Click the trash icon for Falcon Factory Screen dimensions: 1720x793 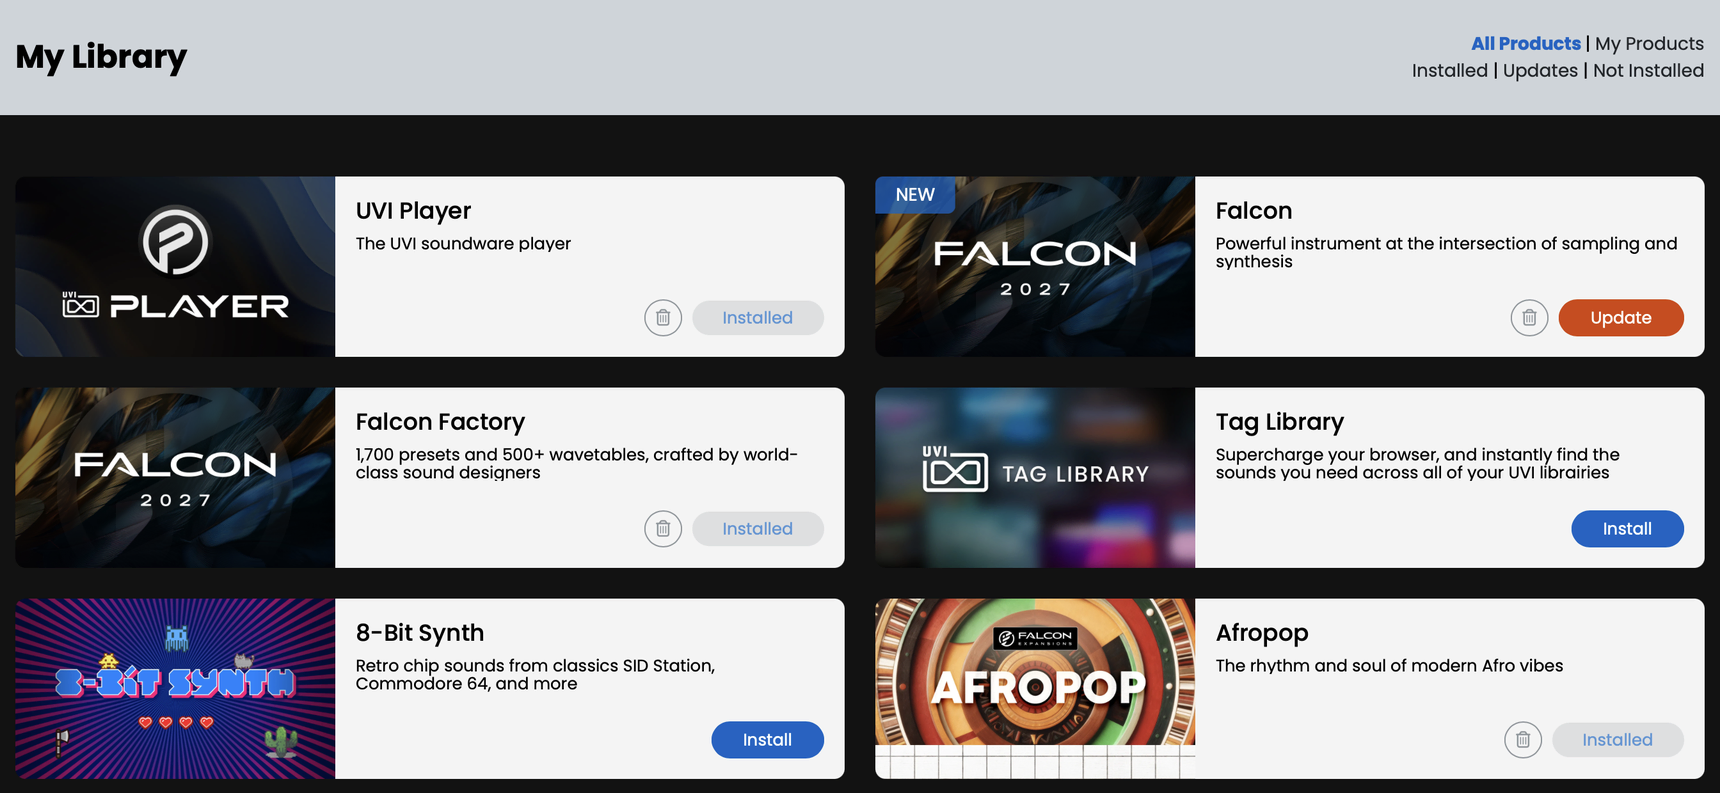[663, 529]
